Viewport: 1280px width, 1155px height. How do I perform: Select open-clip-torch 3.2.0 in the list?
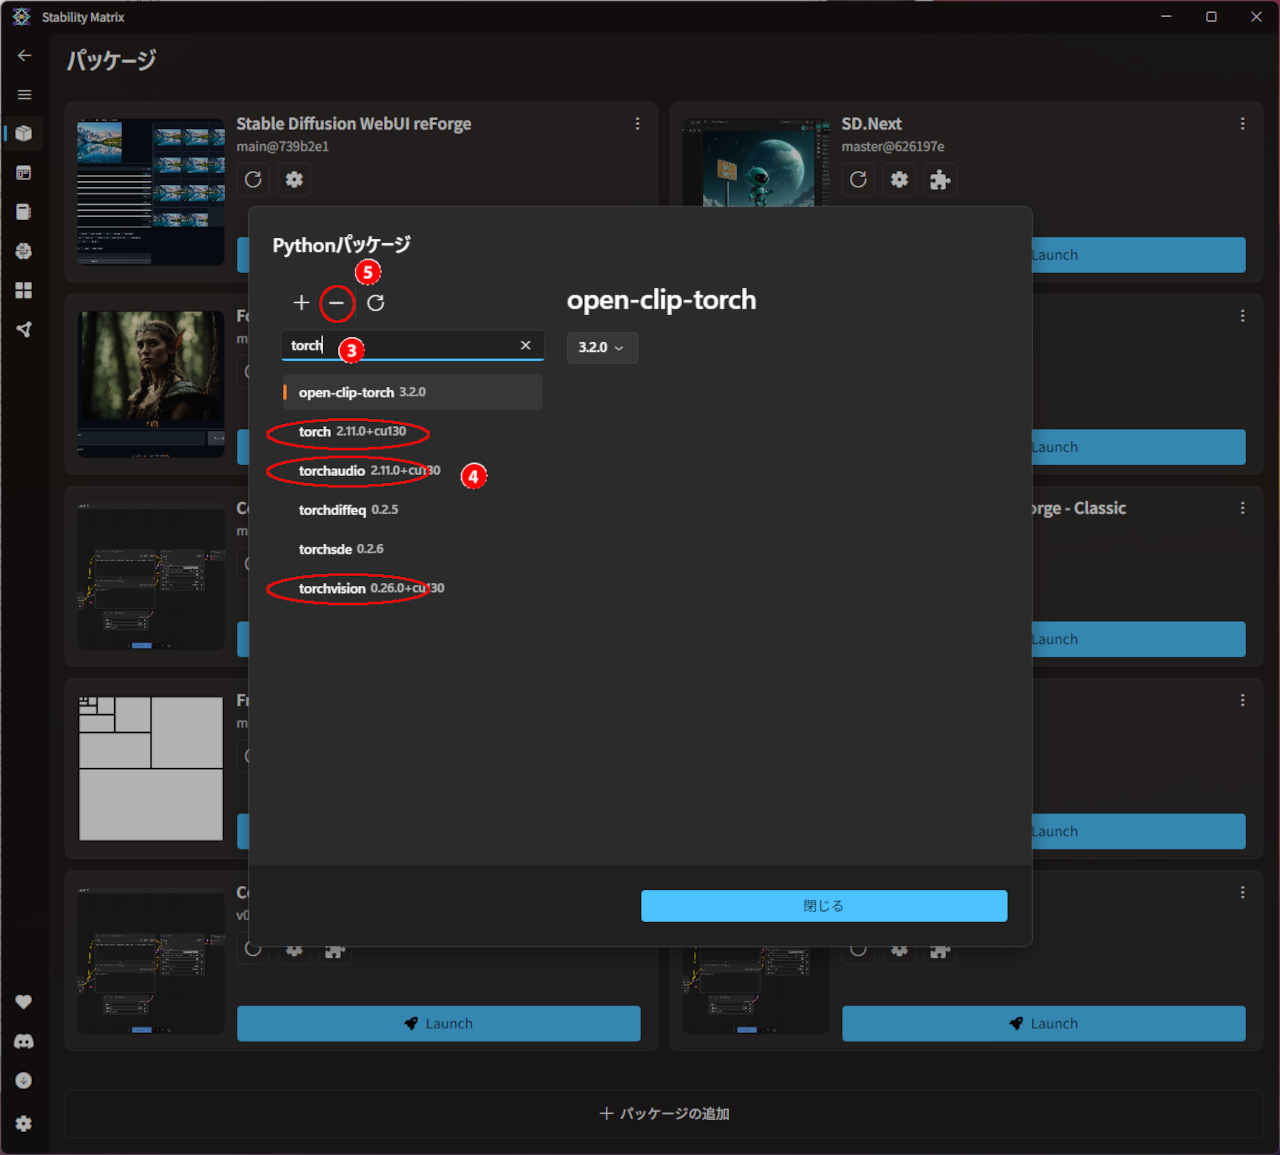tap(412, 392)
